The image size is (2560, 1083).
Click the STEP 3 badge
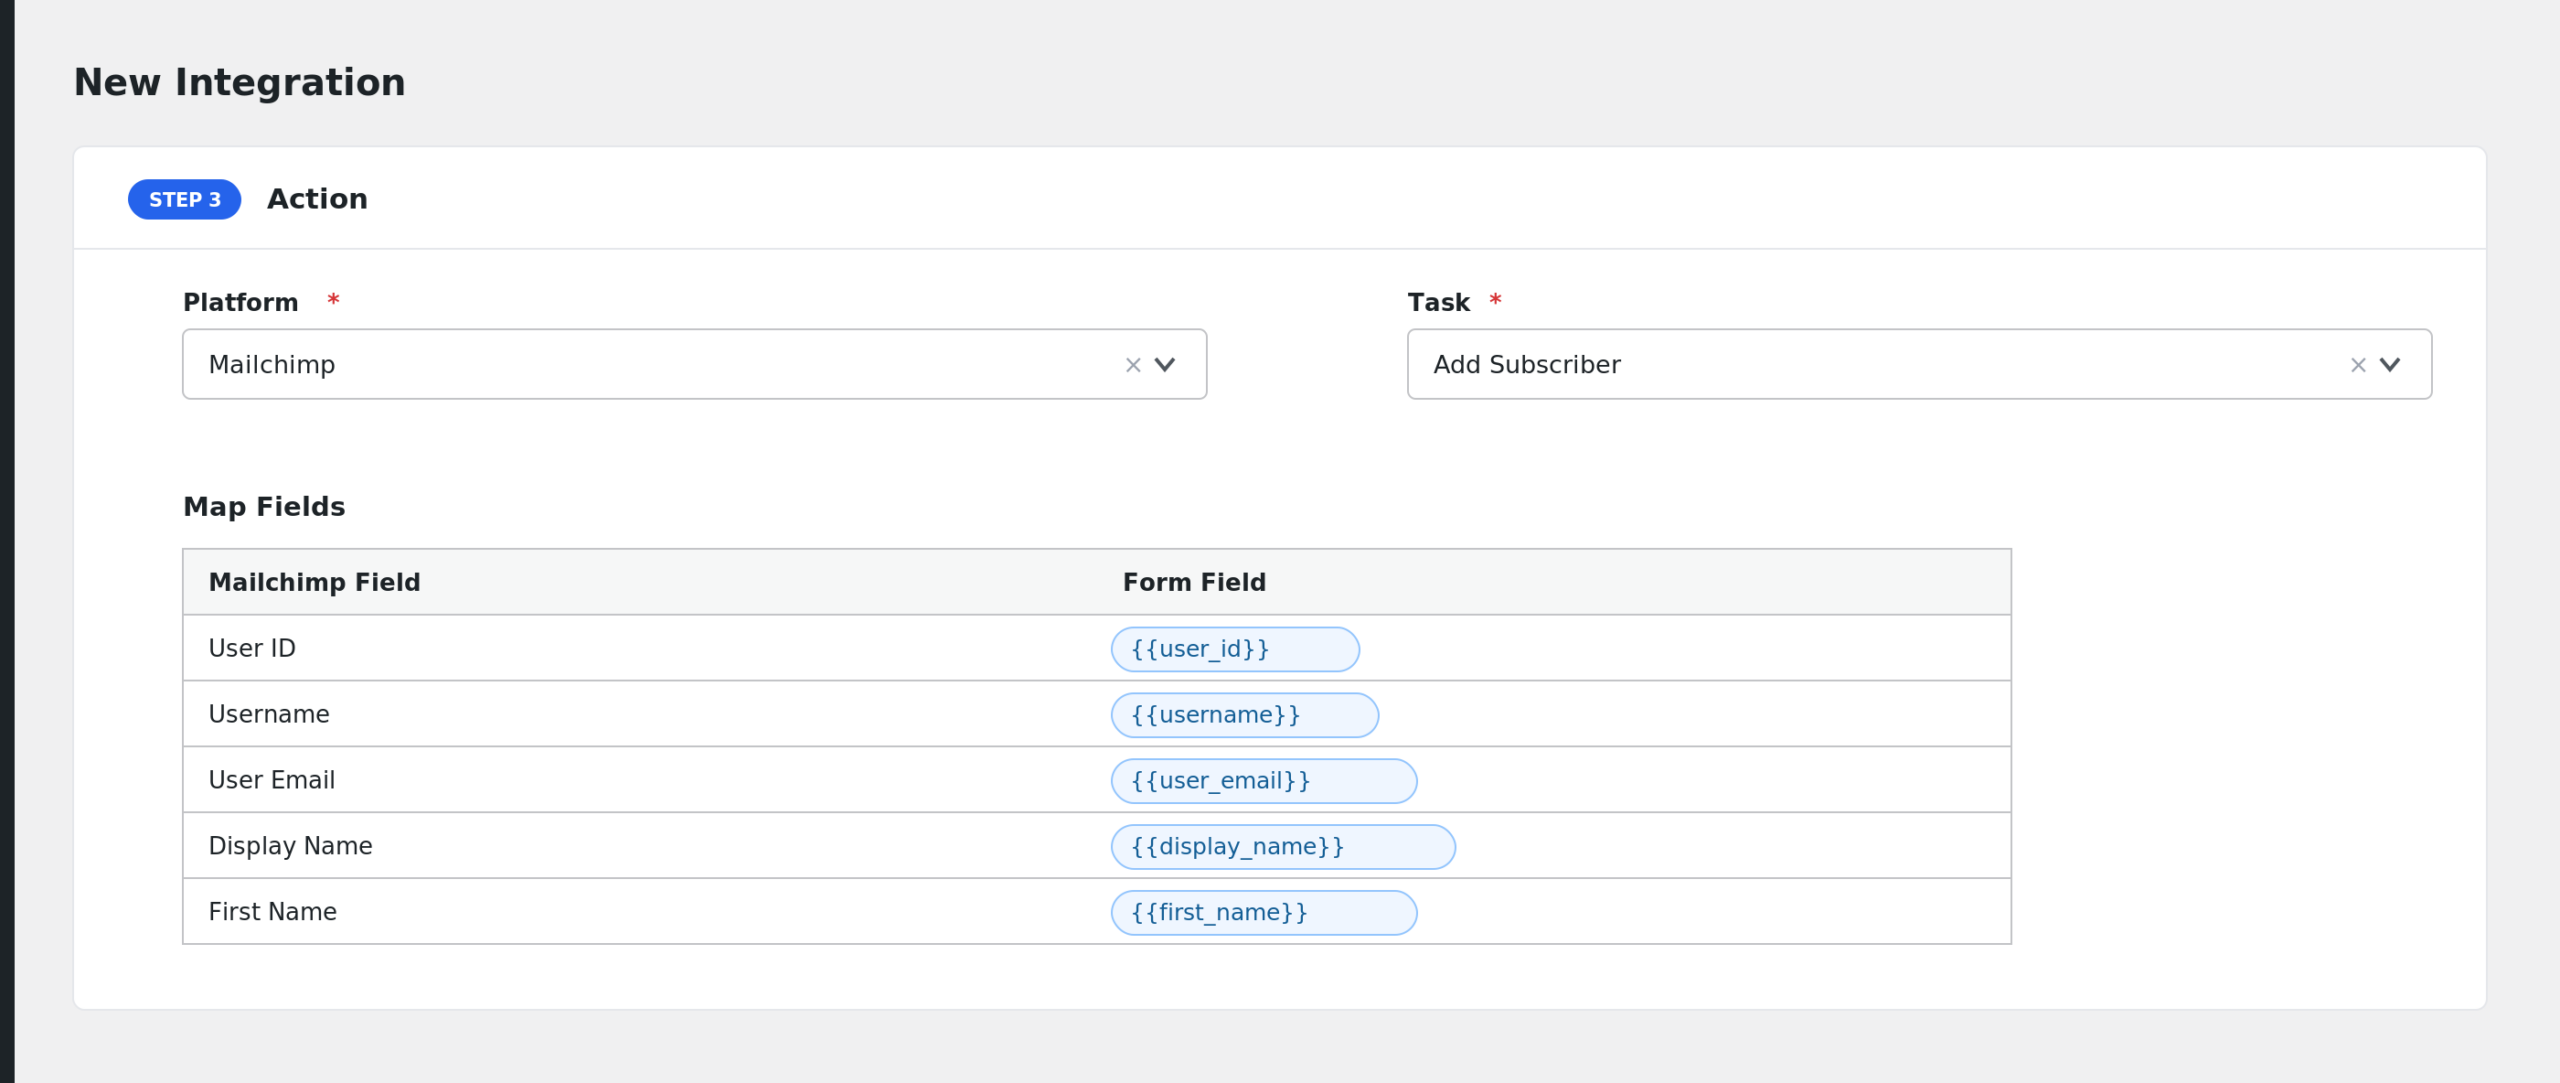point(185,200)
